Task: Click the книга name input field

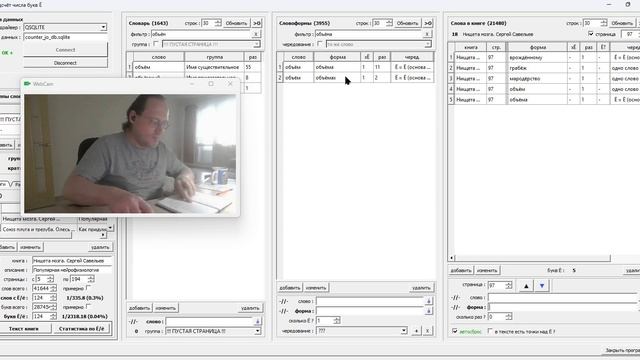Action: click(72, 260)
